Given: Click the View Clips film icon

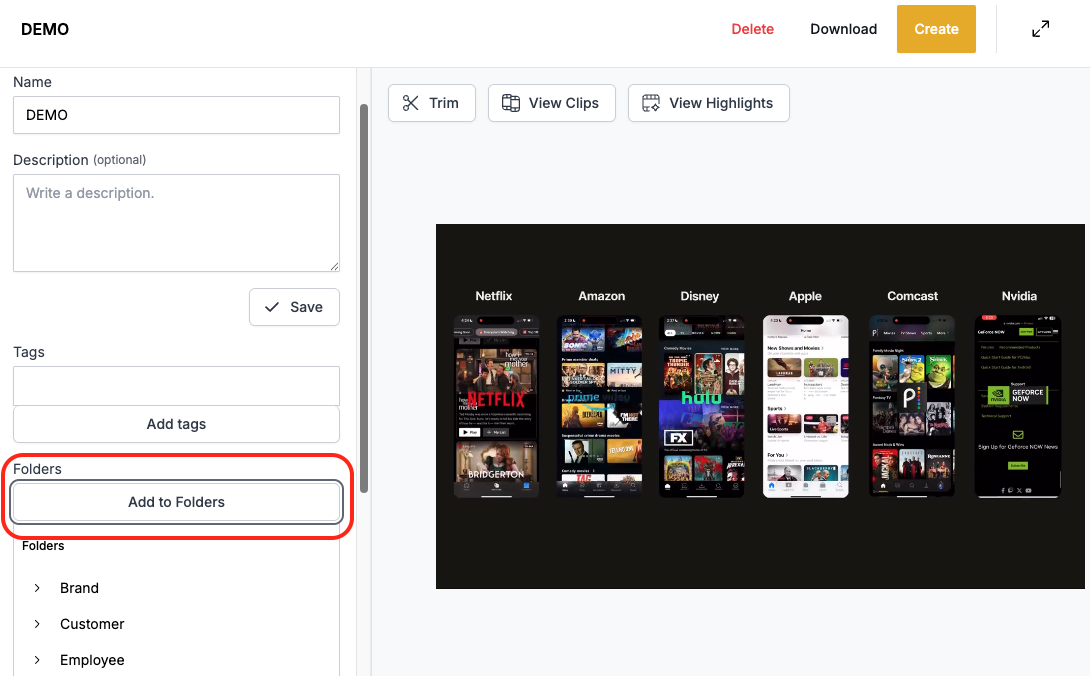Looking at the screenshot, I should [511, 103].
